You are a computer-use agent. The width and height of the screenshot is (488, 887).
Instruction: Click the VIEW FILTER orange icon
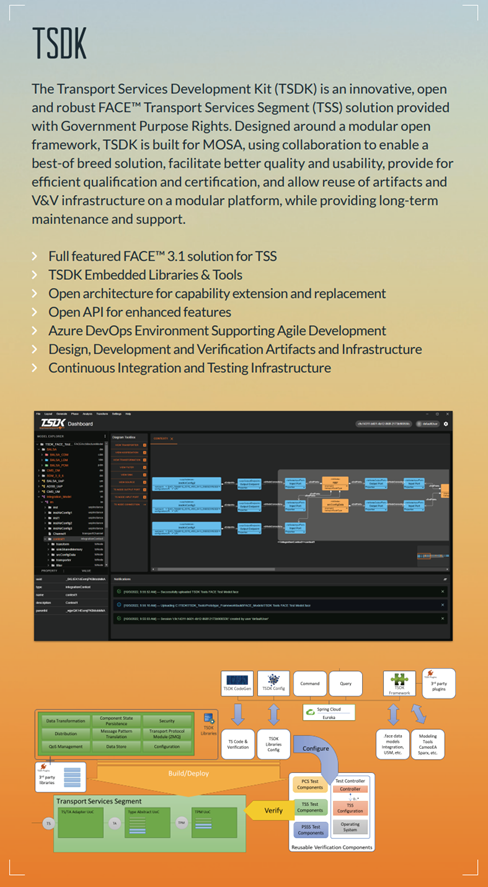click(x=145, y=467)
